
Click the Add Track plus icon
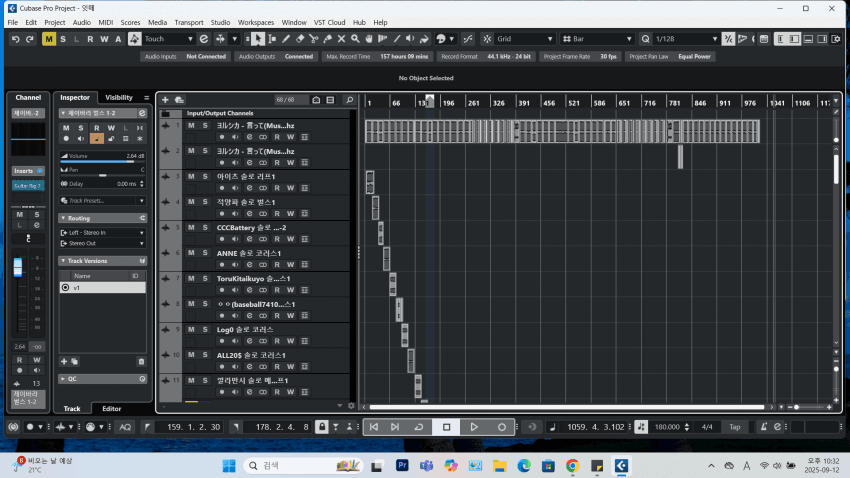(165, 100)
